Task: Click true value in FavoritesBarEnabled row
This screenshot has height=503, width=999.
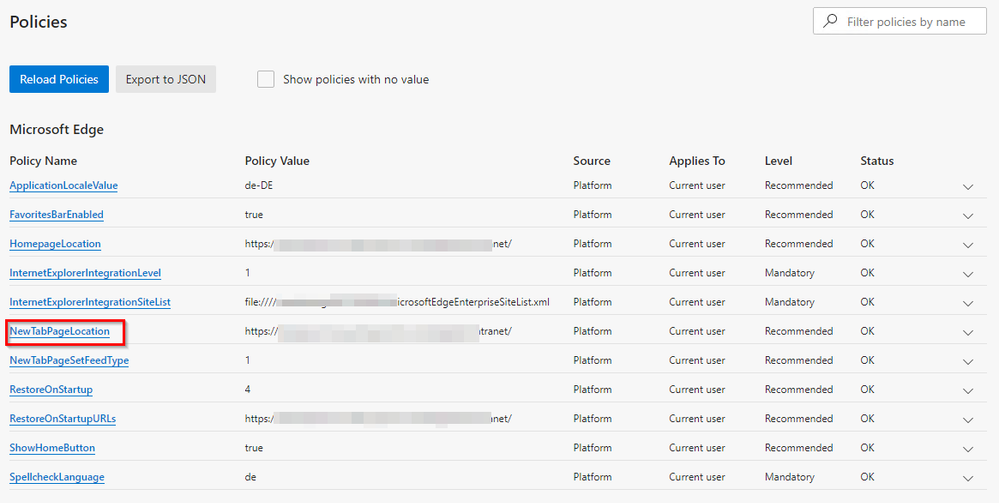Action: (254, 215)
